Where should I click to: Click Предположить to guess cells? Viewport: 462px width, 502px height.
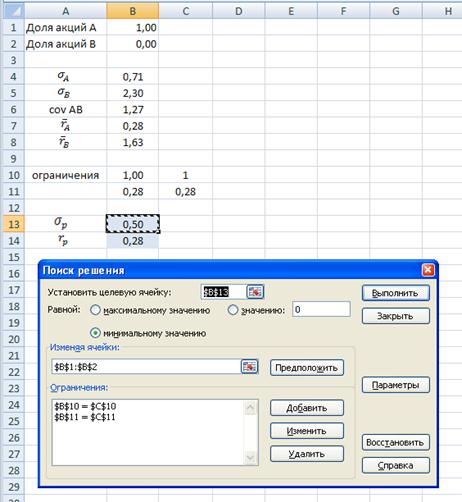307,368
